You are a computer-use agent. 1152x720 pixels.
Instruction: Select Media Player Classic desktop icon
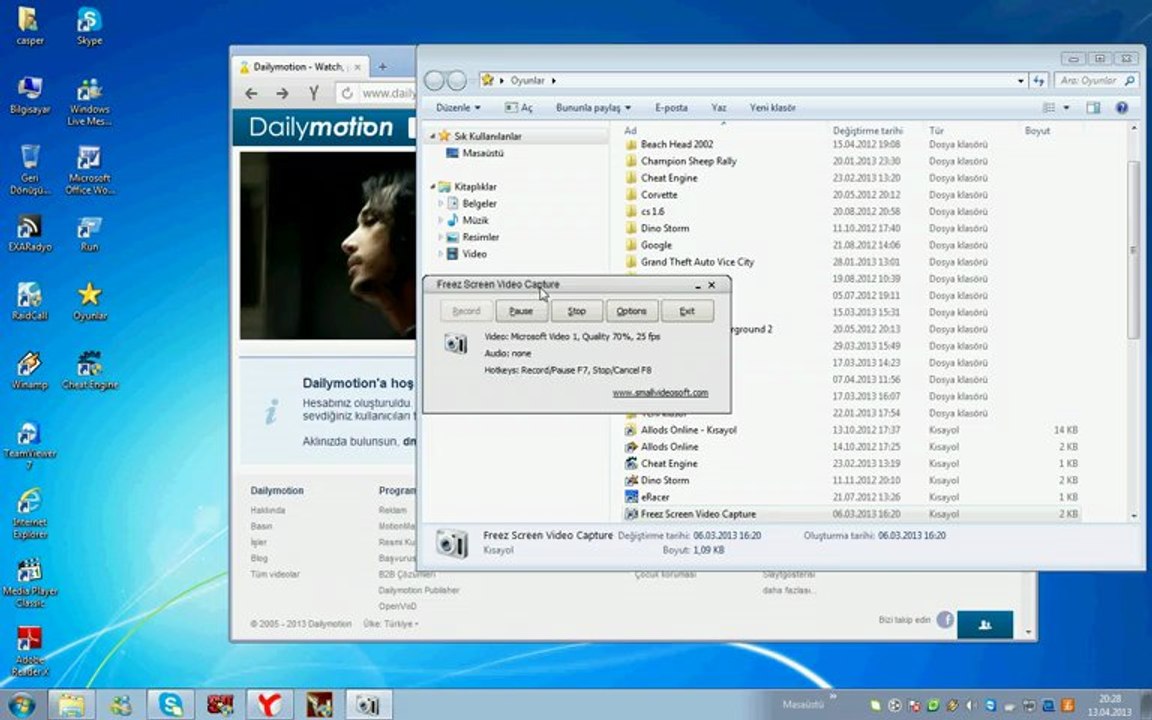[x=30, y=582]
